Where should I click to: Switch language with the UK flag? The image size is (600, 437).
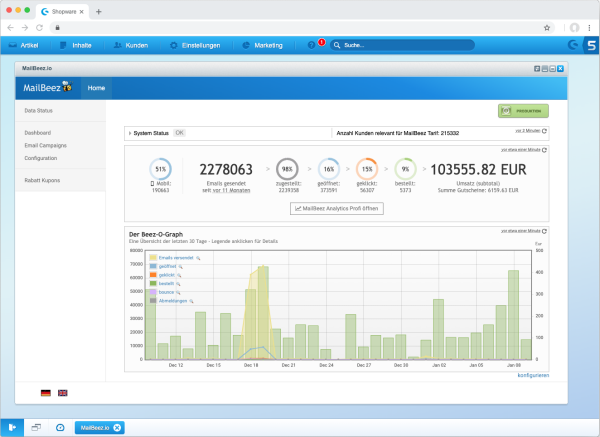tap(63, 393)
